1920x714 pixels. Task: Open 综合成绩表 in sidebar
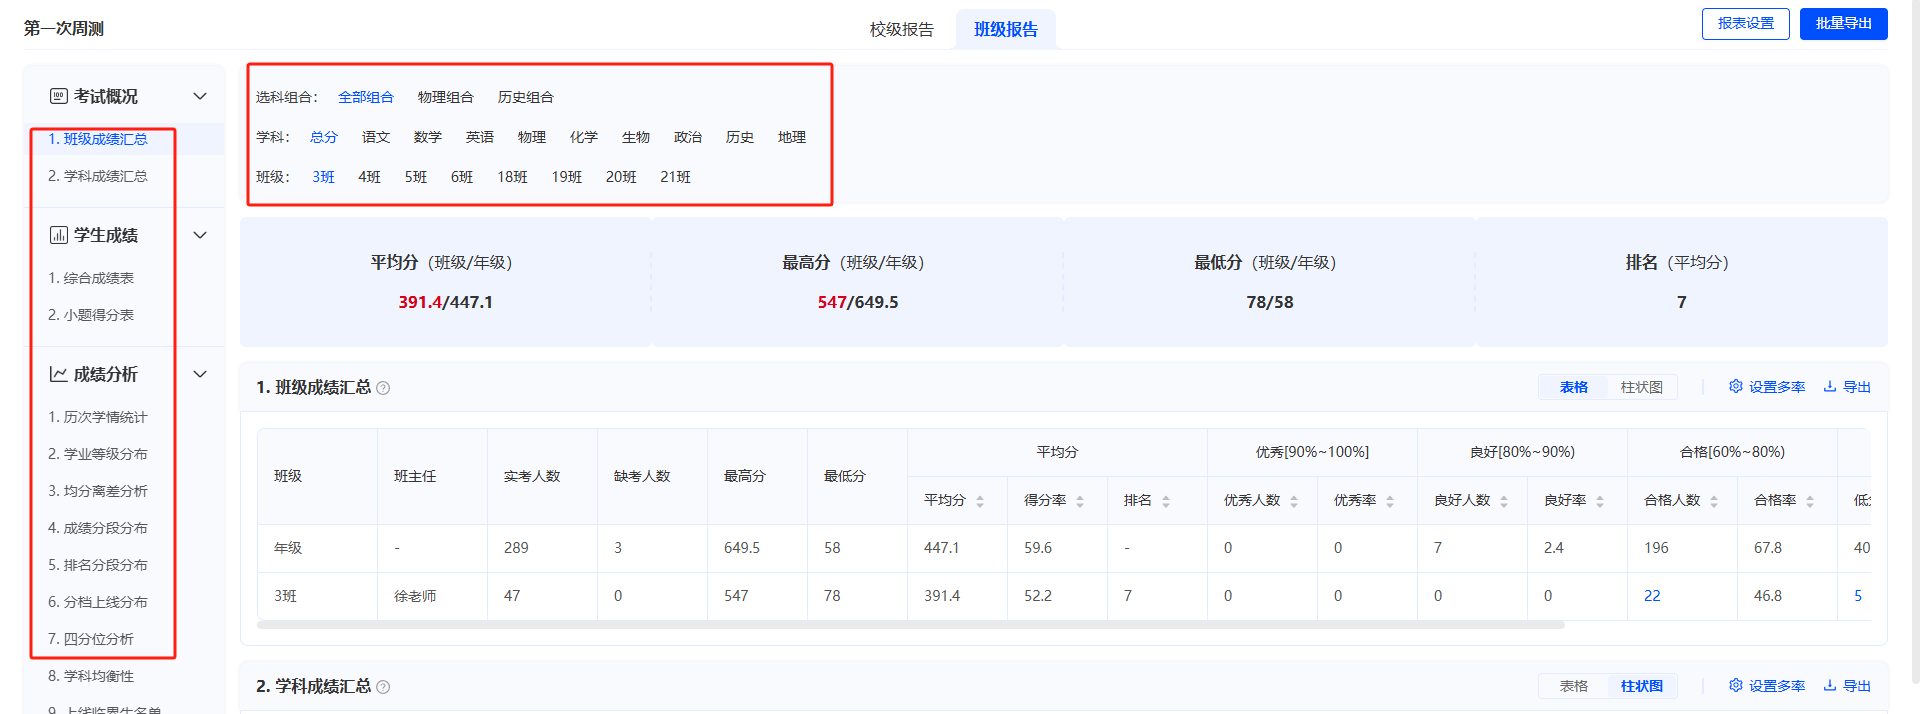coord(91,278)
